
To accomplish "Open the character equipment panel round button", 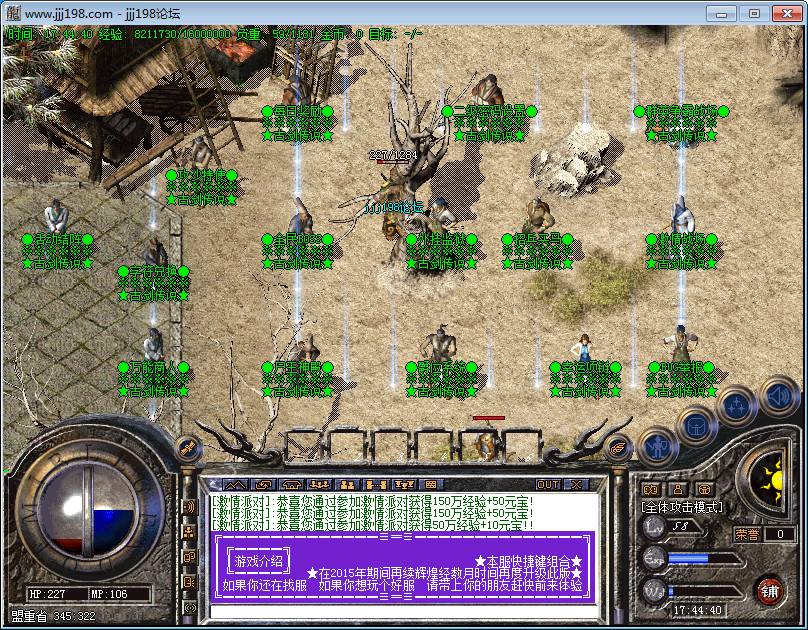I will 658,447.
